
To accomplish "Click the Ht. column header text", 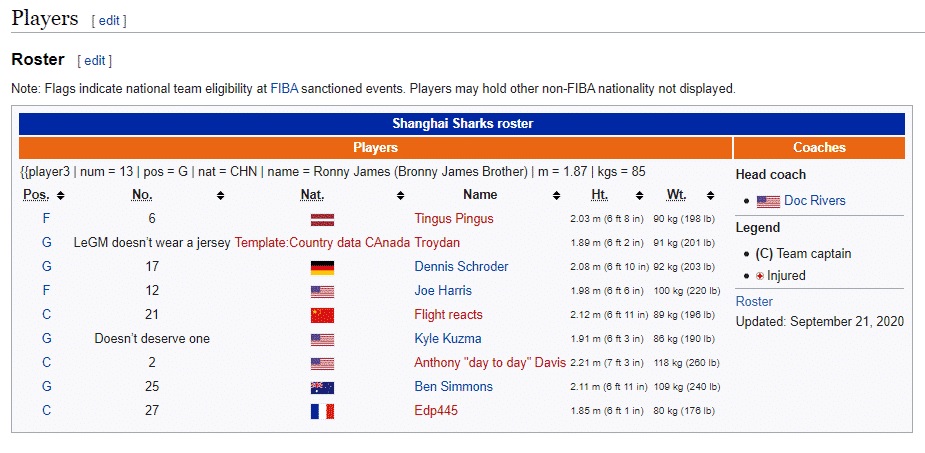I will click(600, 195).
